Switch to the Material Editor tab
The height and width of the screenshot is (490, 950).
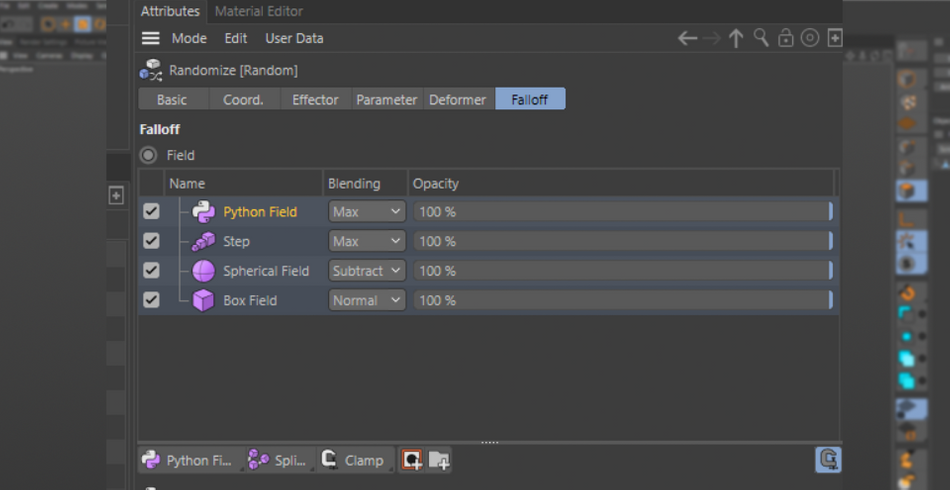point(259,11)
